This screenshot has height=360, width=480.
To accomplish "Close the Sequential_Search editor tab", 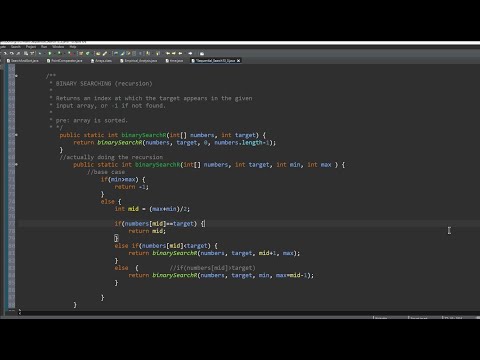I will tap(238, 61).
